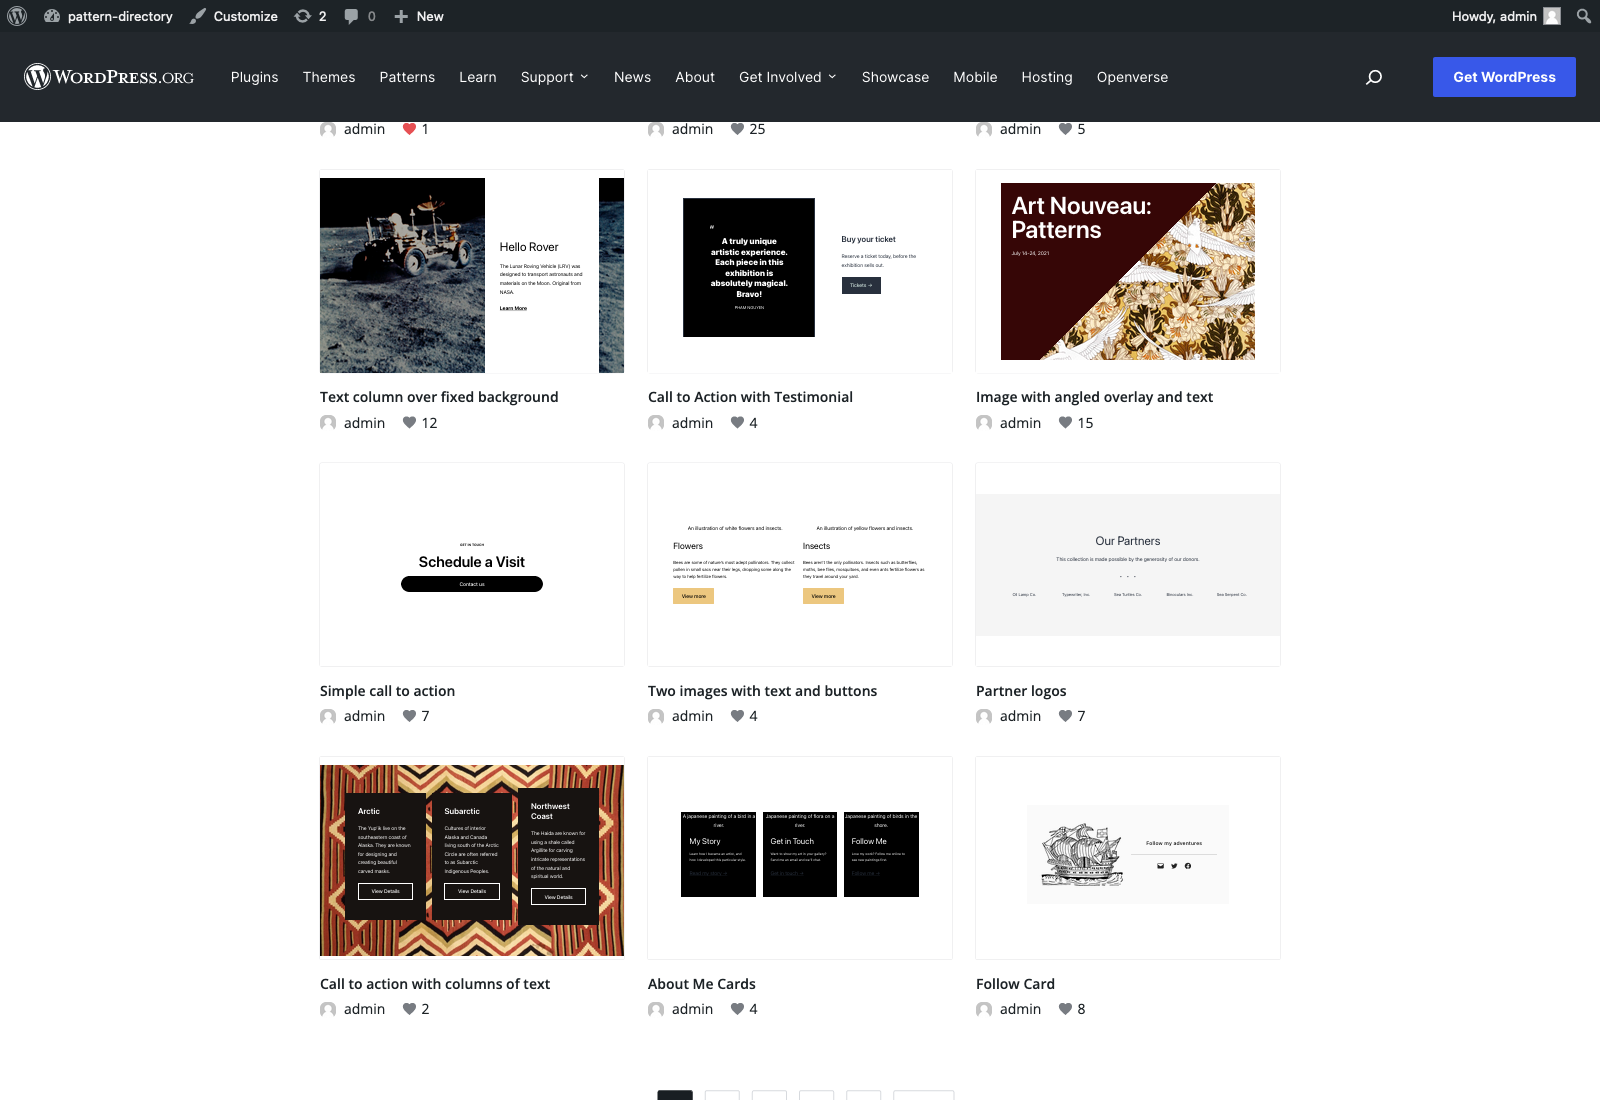Open Simple call to action title link
This screenshot has width=1600, height=1100.
click(387, 691)
